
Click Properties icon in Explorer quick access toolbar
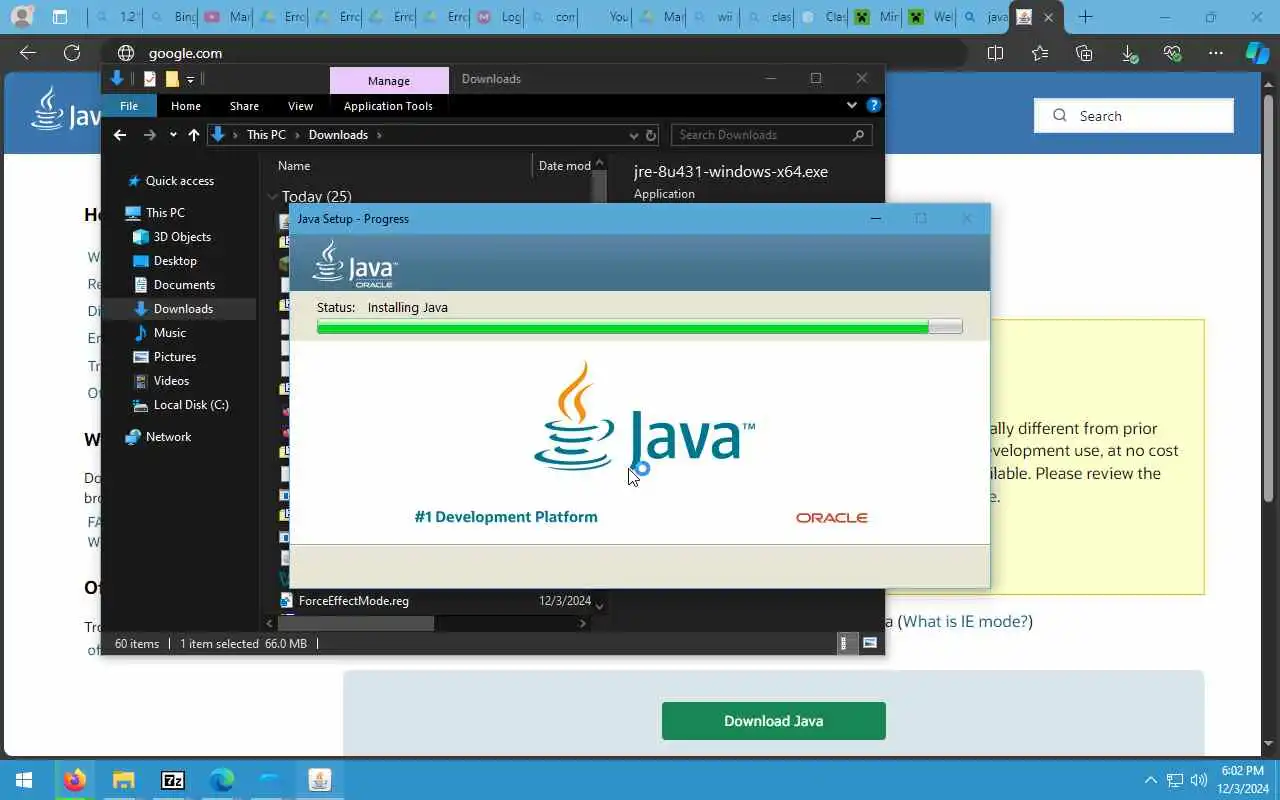tap(150, 79)
